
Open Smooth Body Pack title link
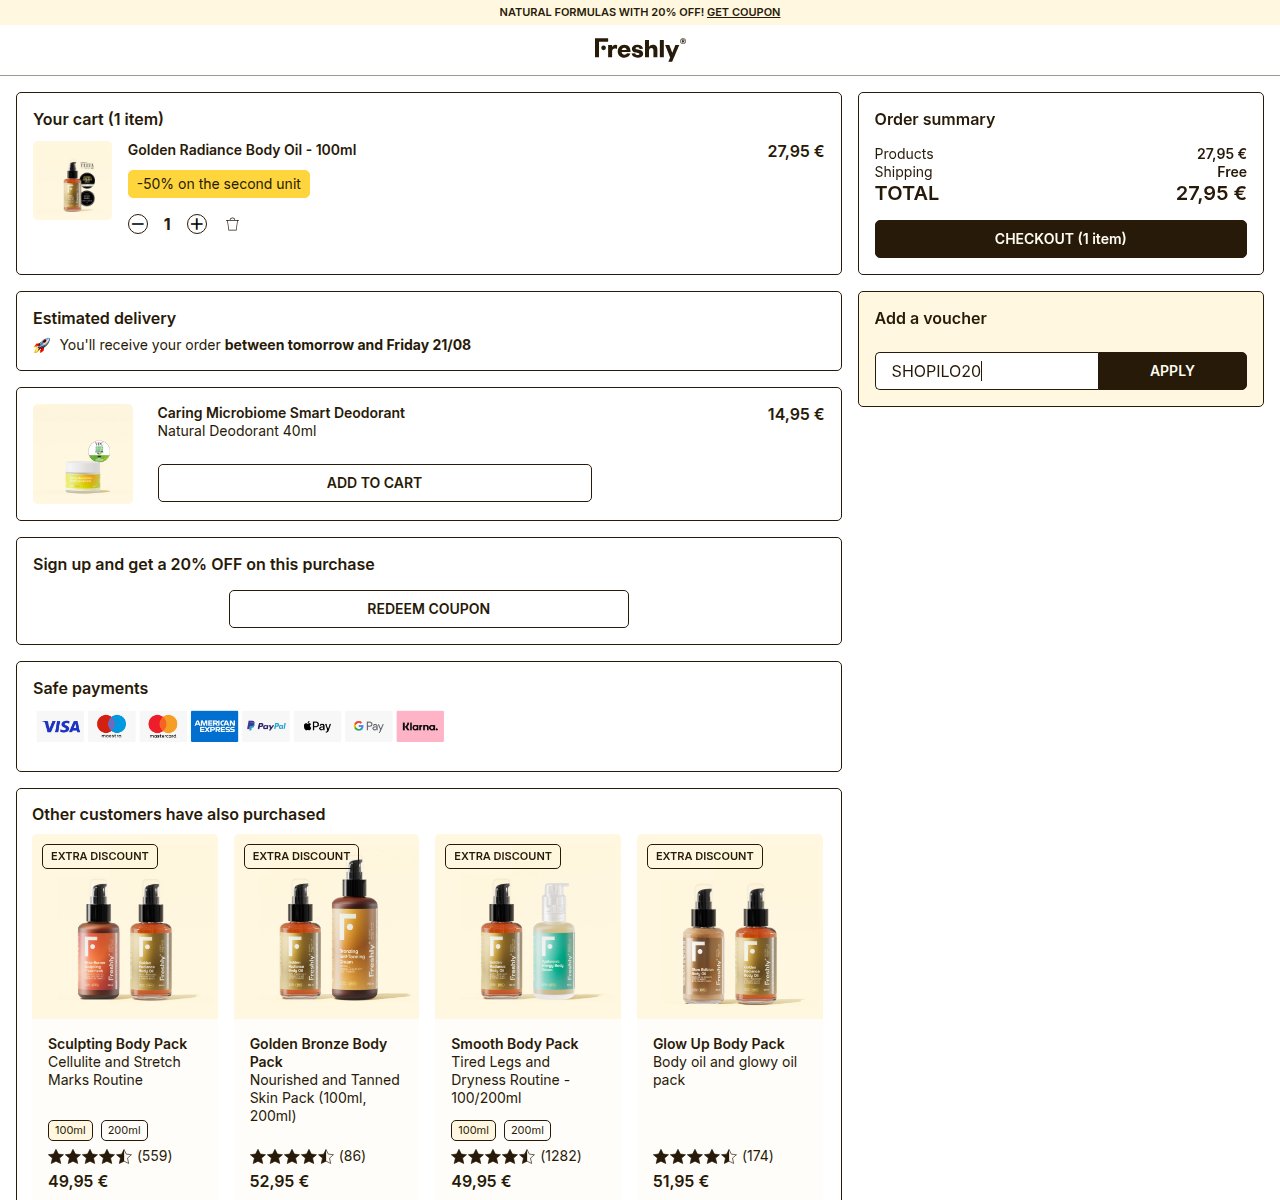point(515,1044)
